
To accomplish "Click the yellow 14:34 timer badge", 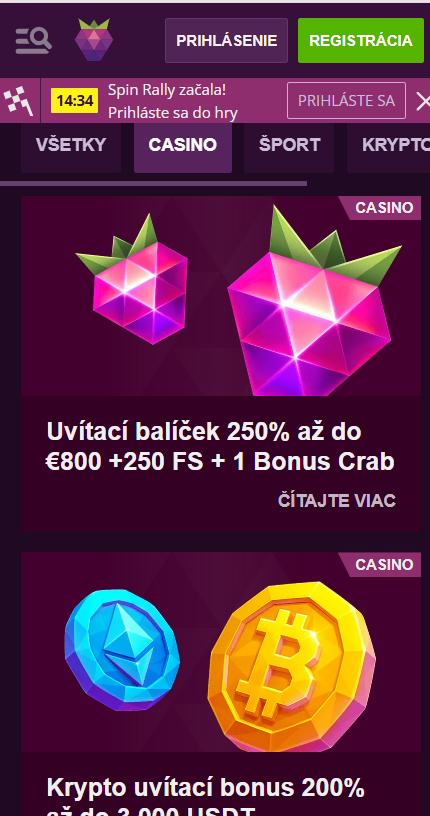I will click(x=74, y=101).
